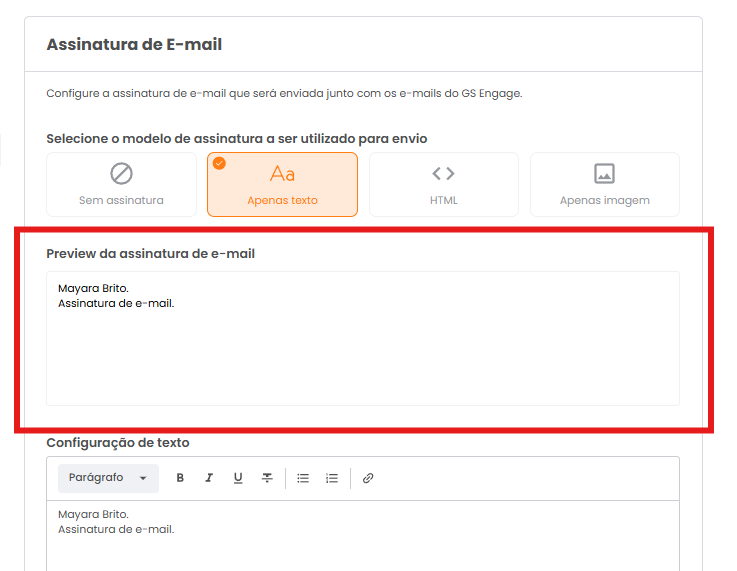This screenshot has height=571, width=737.
Task: Pick the Apenas texto signature model
Action: click(x=282, y=184)
